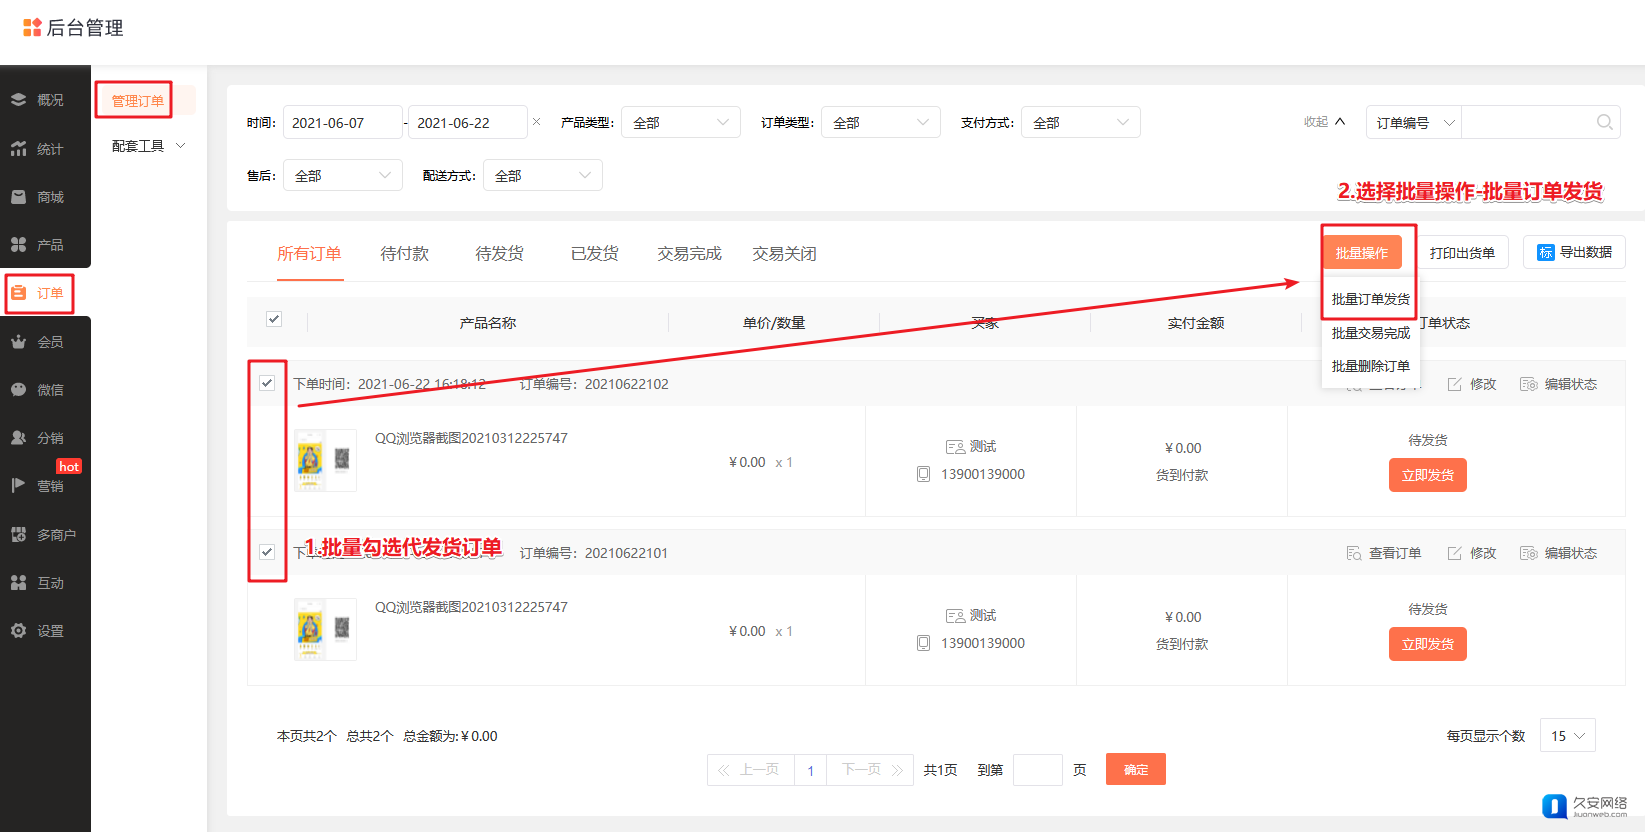This screenshot has height=832, width=1645.
Task: Click 立即发货 button for first order
Action: 1427,475
